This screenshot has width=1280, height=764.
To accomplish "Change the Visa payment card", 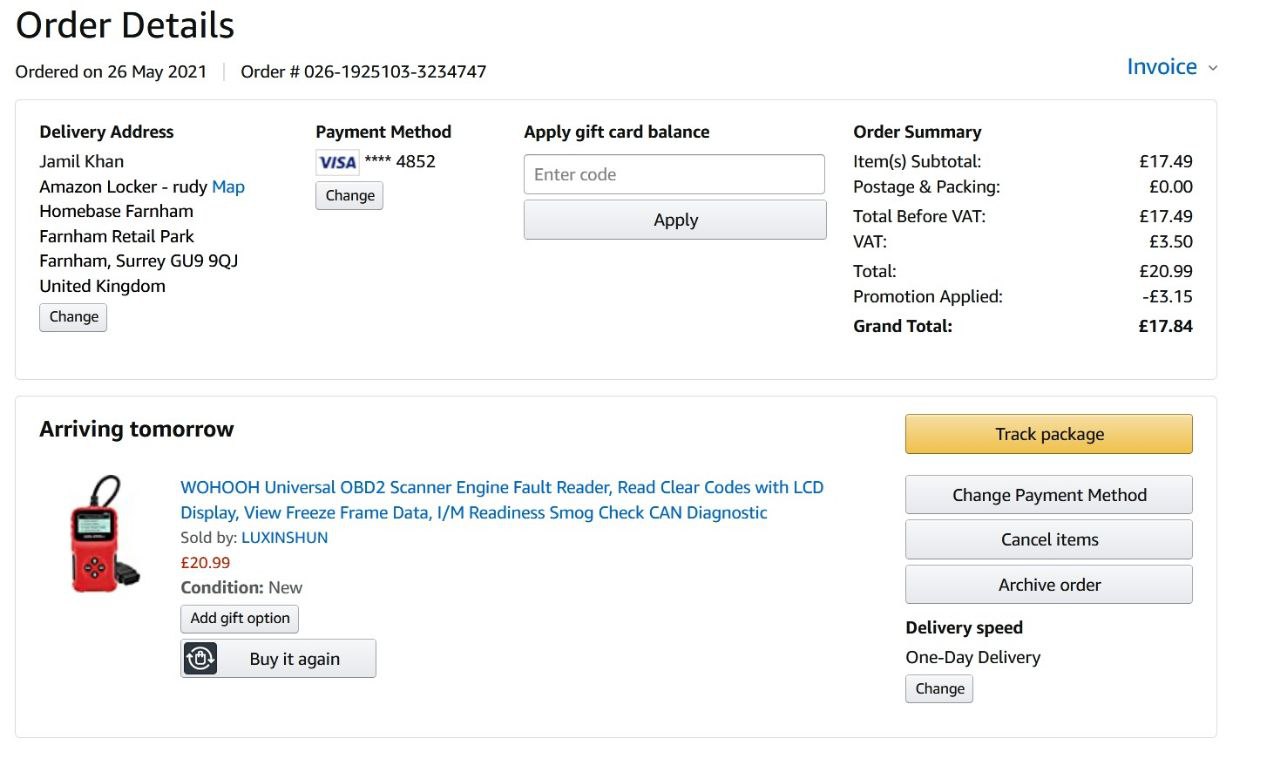I will (x=349, y=196).
